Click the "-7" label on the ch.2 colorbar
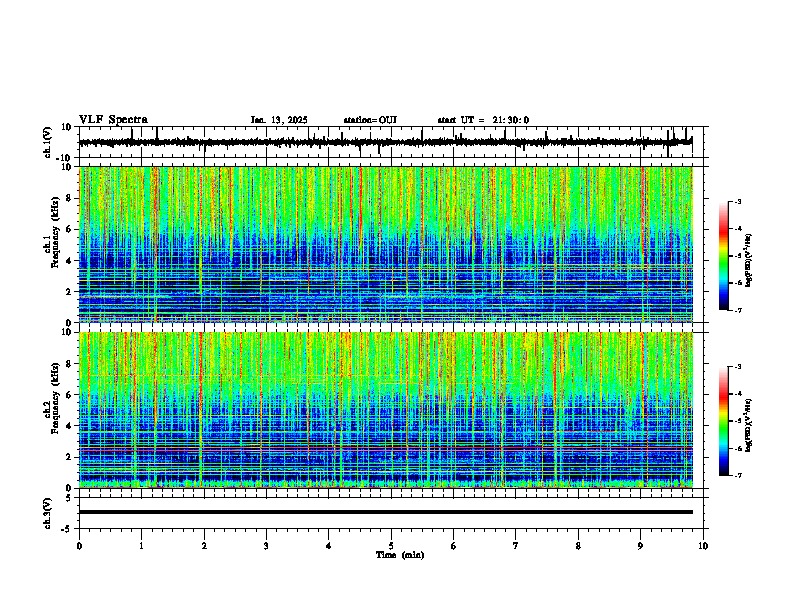 click(x=738, y=475)
